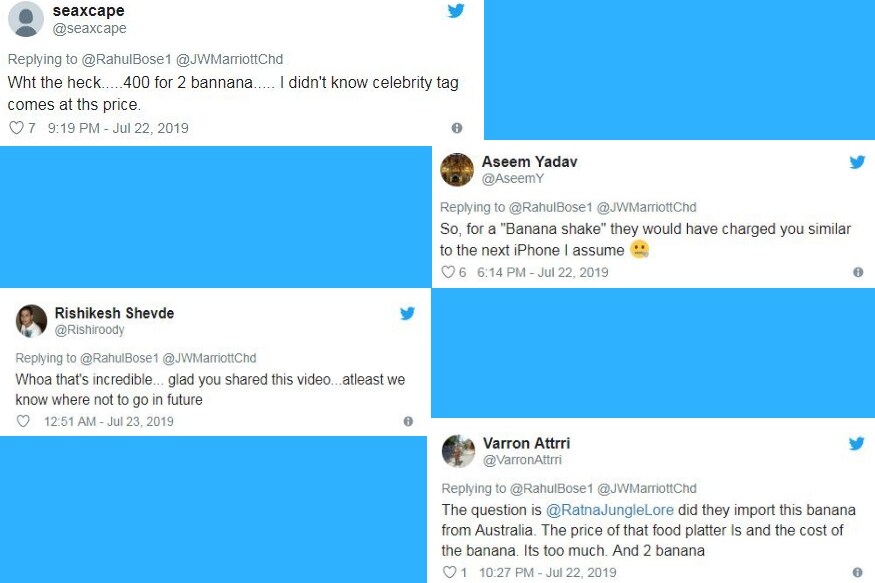Open seaxcape's profile avatar
This screenshot has height=583, width=875.
[24, 19]
